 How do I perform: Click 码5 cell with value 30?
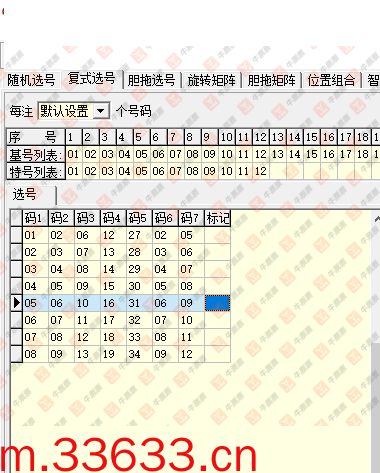[139, 286]
